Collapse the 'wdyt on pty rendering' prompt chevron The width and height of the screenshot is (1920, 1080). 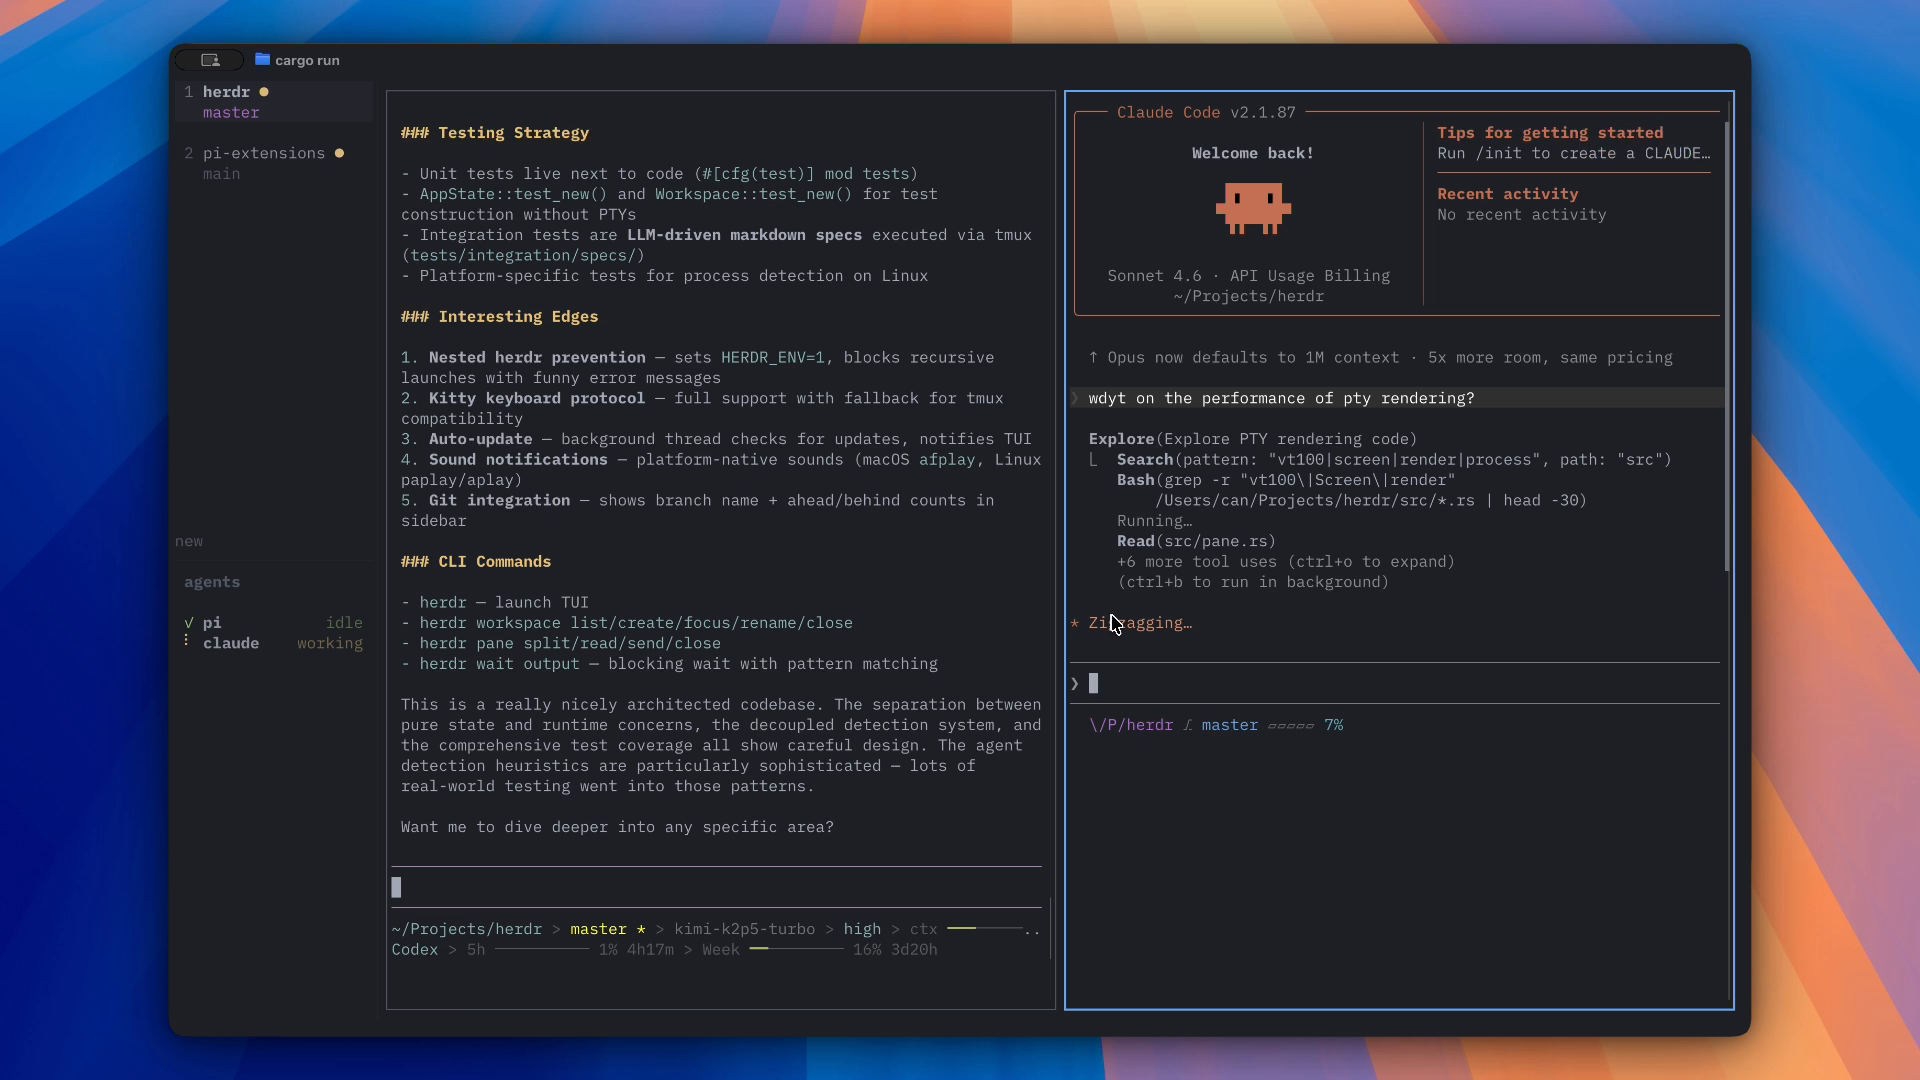pyautogui.click(x=1073, y=398)
